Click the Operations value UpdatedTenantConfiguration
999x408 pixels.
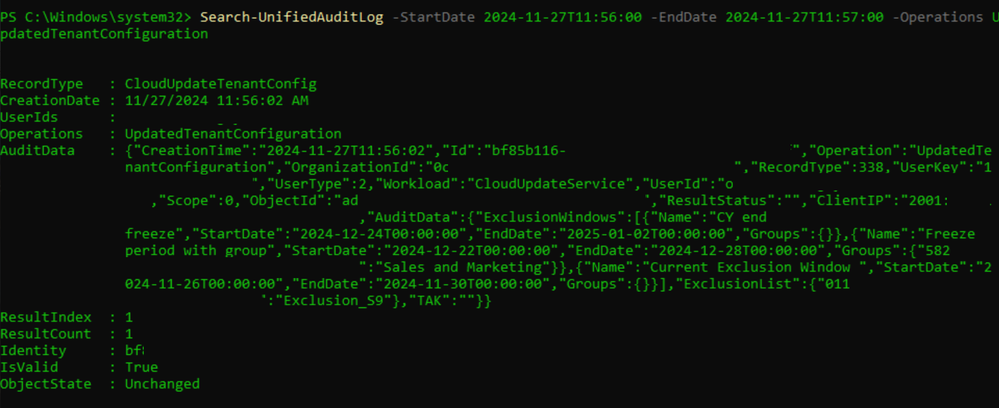233,134
